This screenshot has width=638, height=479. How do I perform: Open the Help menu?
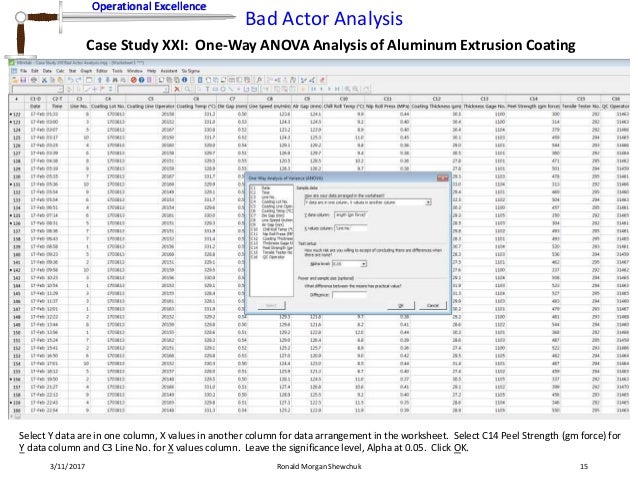pyautogui.click(x=151, y=71)
